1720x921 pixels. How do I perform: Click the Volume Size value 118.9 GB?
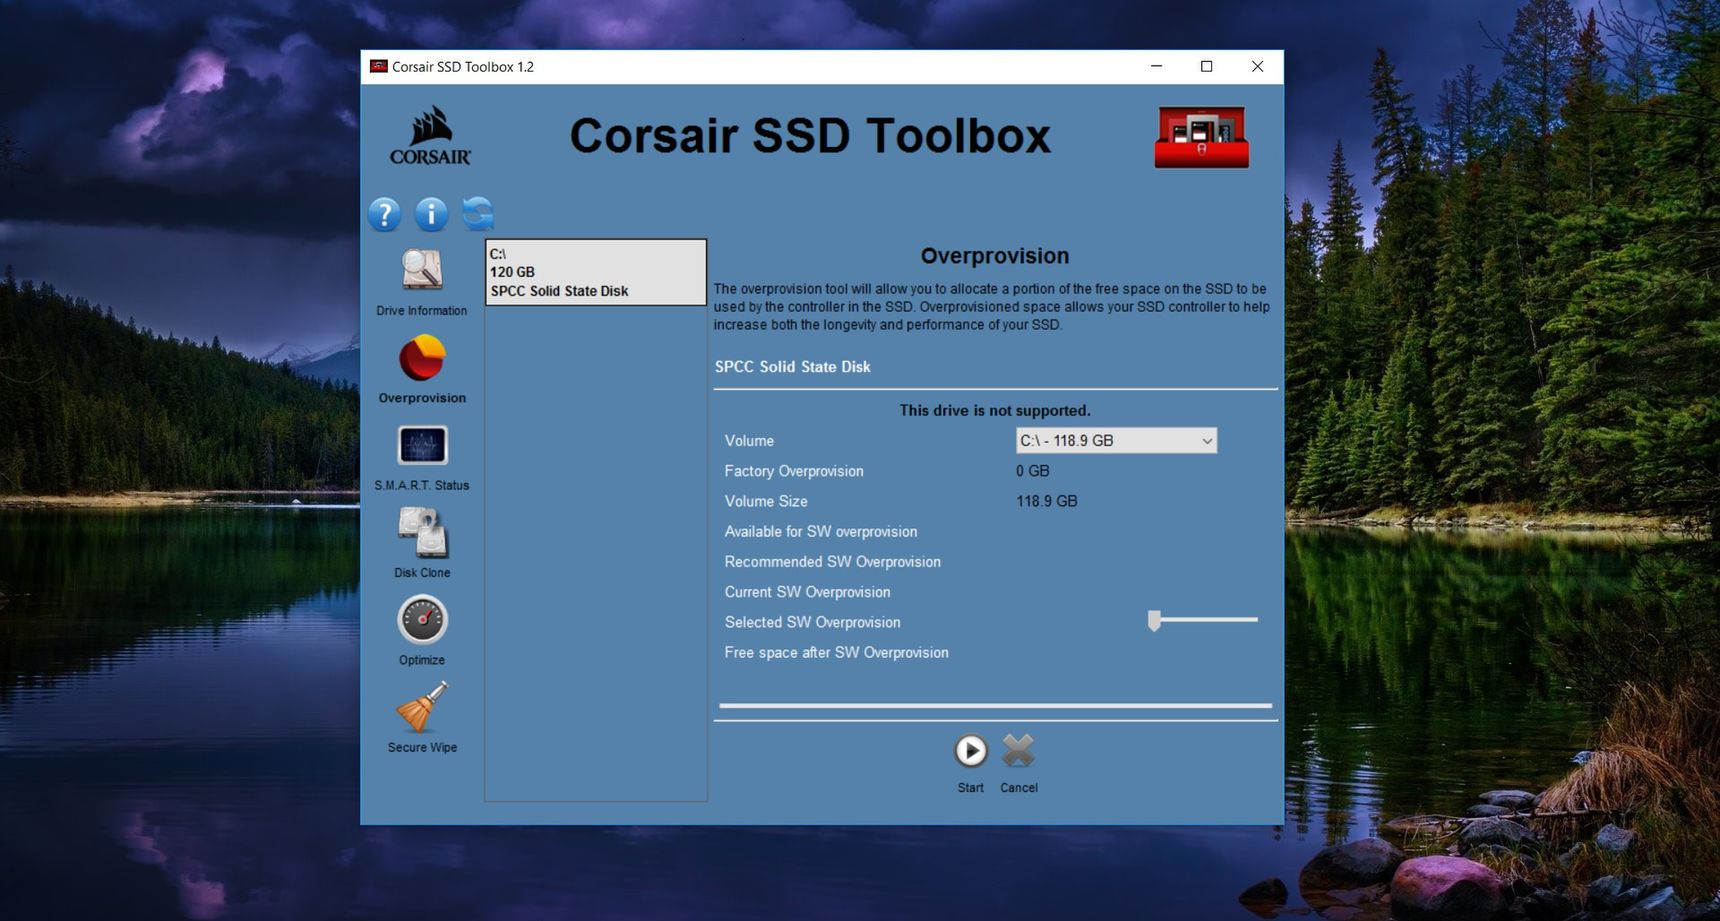coord(1047,501)
